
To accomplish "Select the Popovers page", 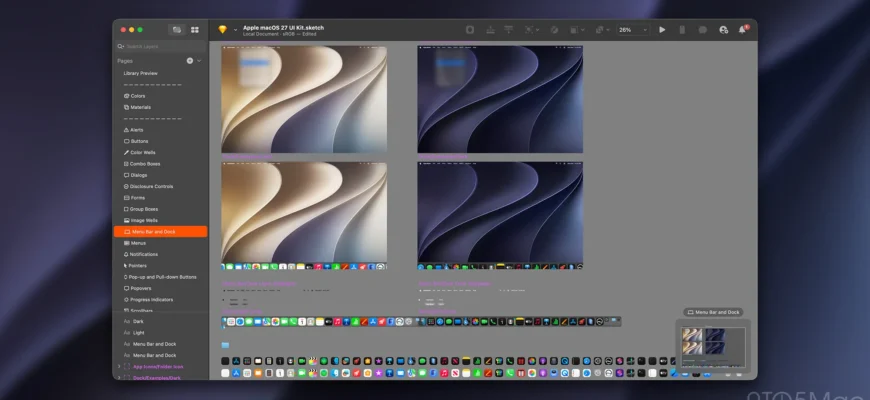I will tap(160, 288).
